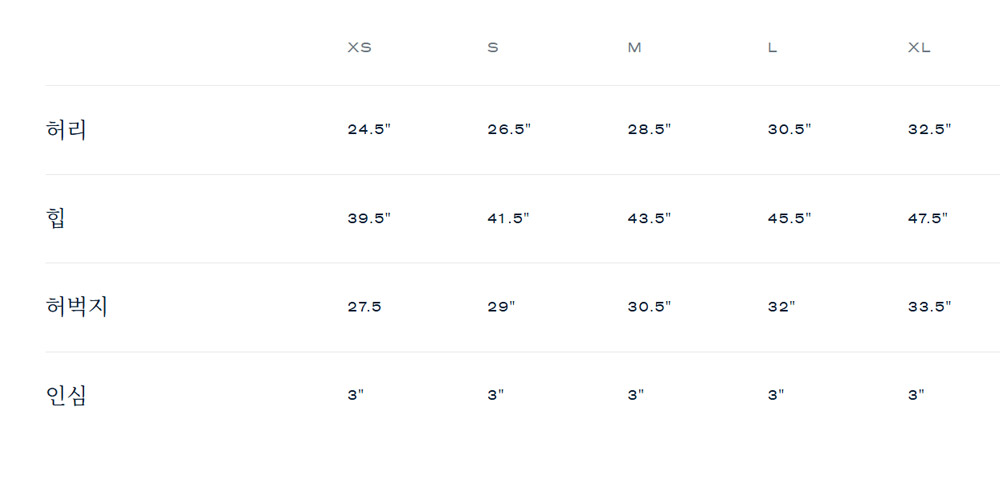Select the 허리 row label
This screenshot has width=1000, height=500.
tap(67, 130)
